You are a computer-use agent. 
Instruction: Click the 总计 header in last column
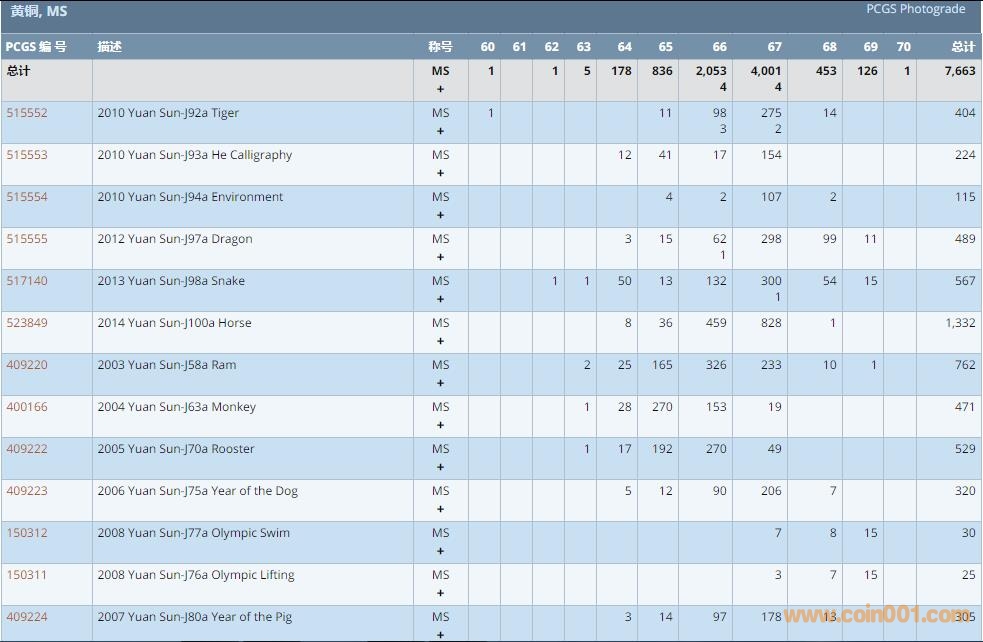(962, 47)
